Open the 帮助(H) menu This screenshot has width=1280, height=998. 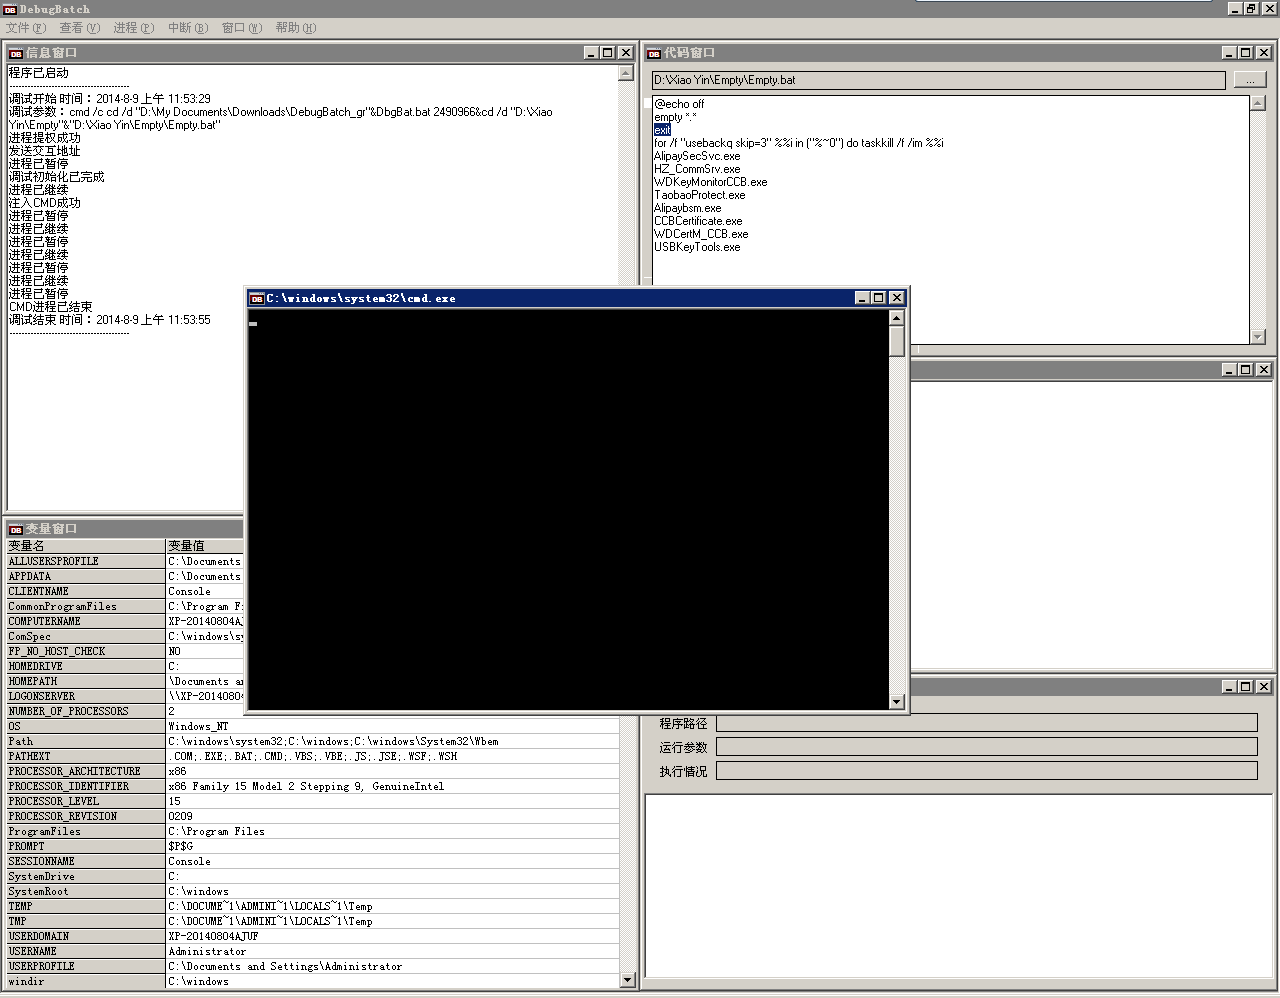pos(296,28)
